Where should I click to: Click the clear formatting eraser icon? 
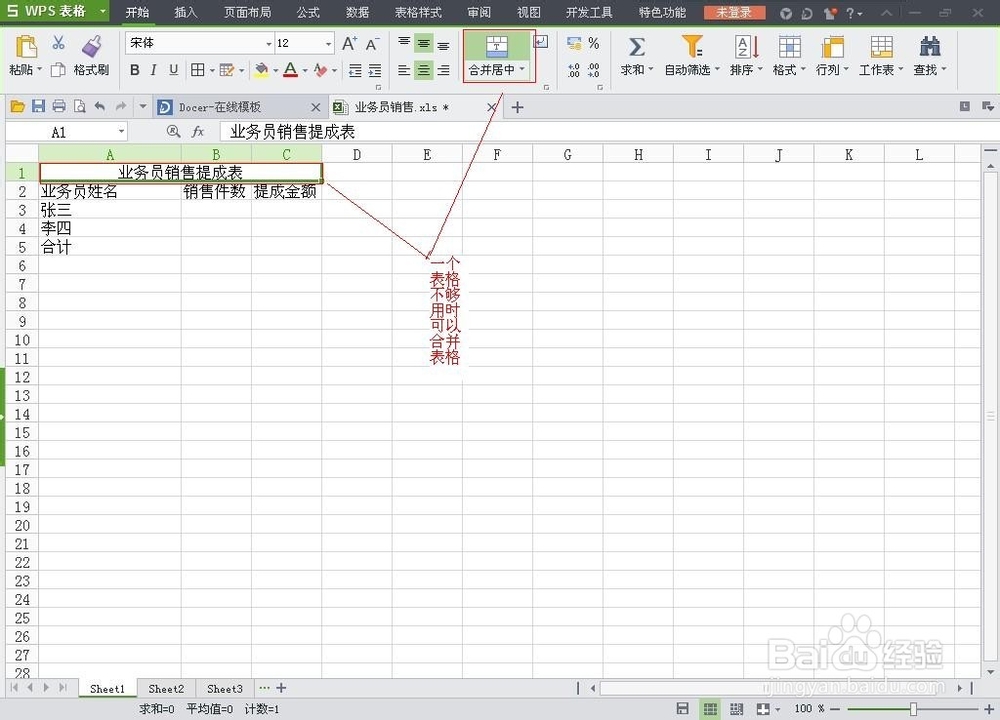tap(320, 70)
